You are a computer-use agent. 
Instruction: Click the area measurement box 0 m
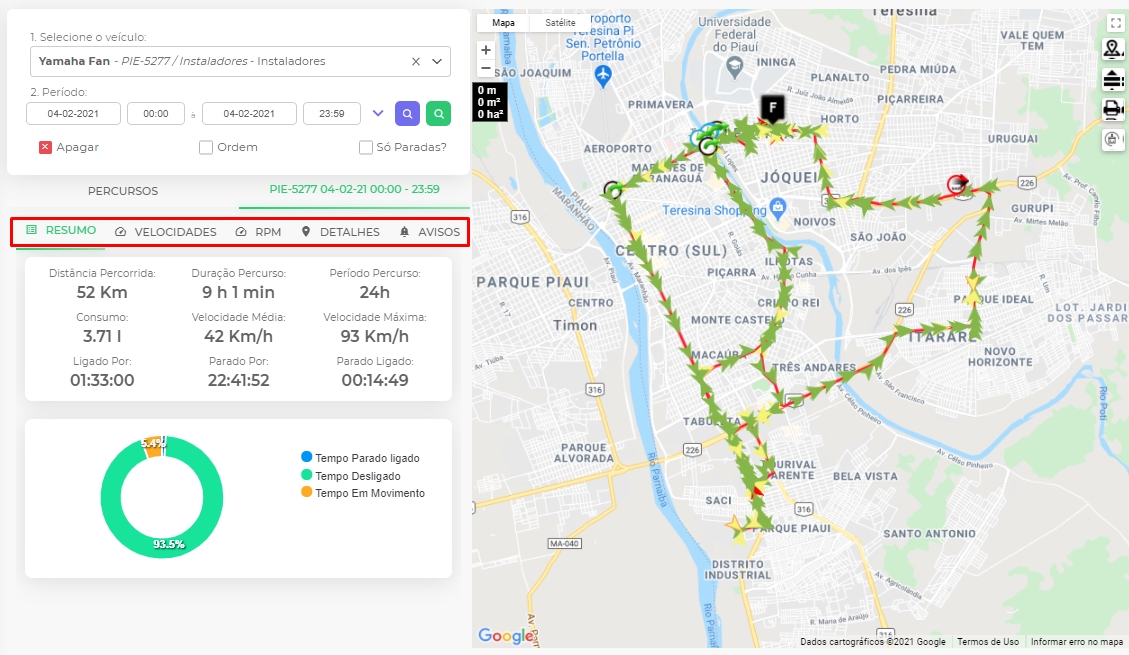tap(490, 101)
